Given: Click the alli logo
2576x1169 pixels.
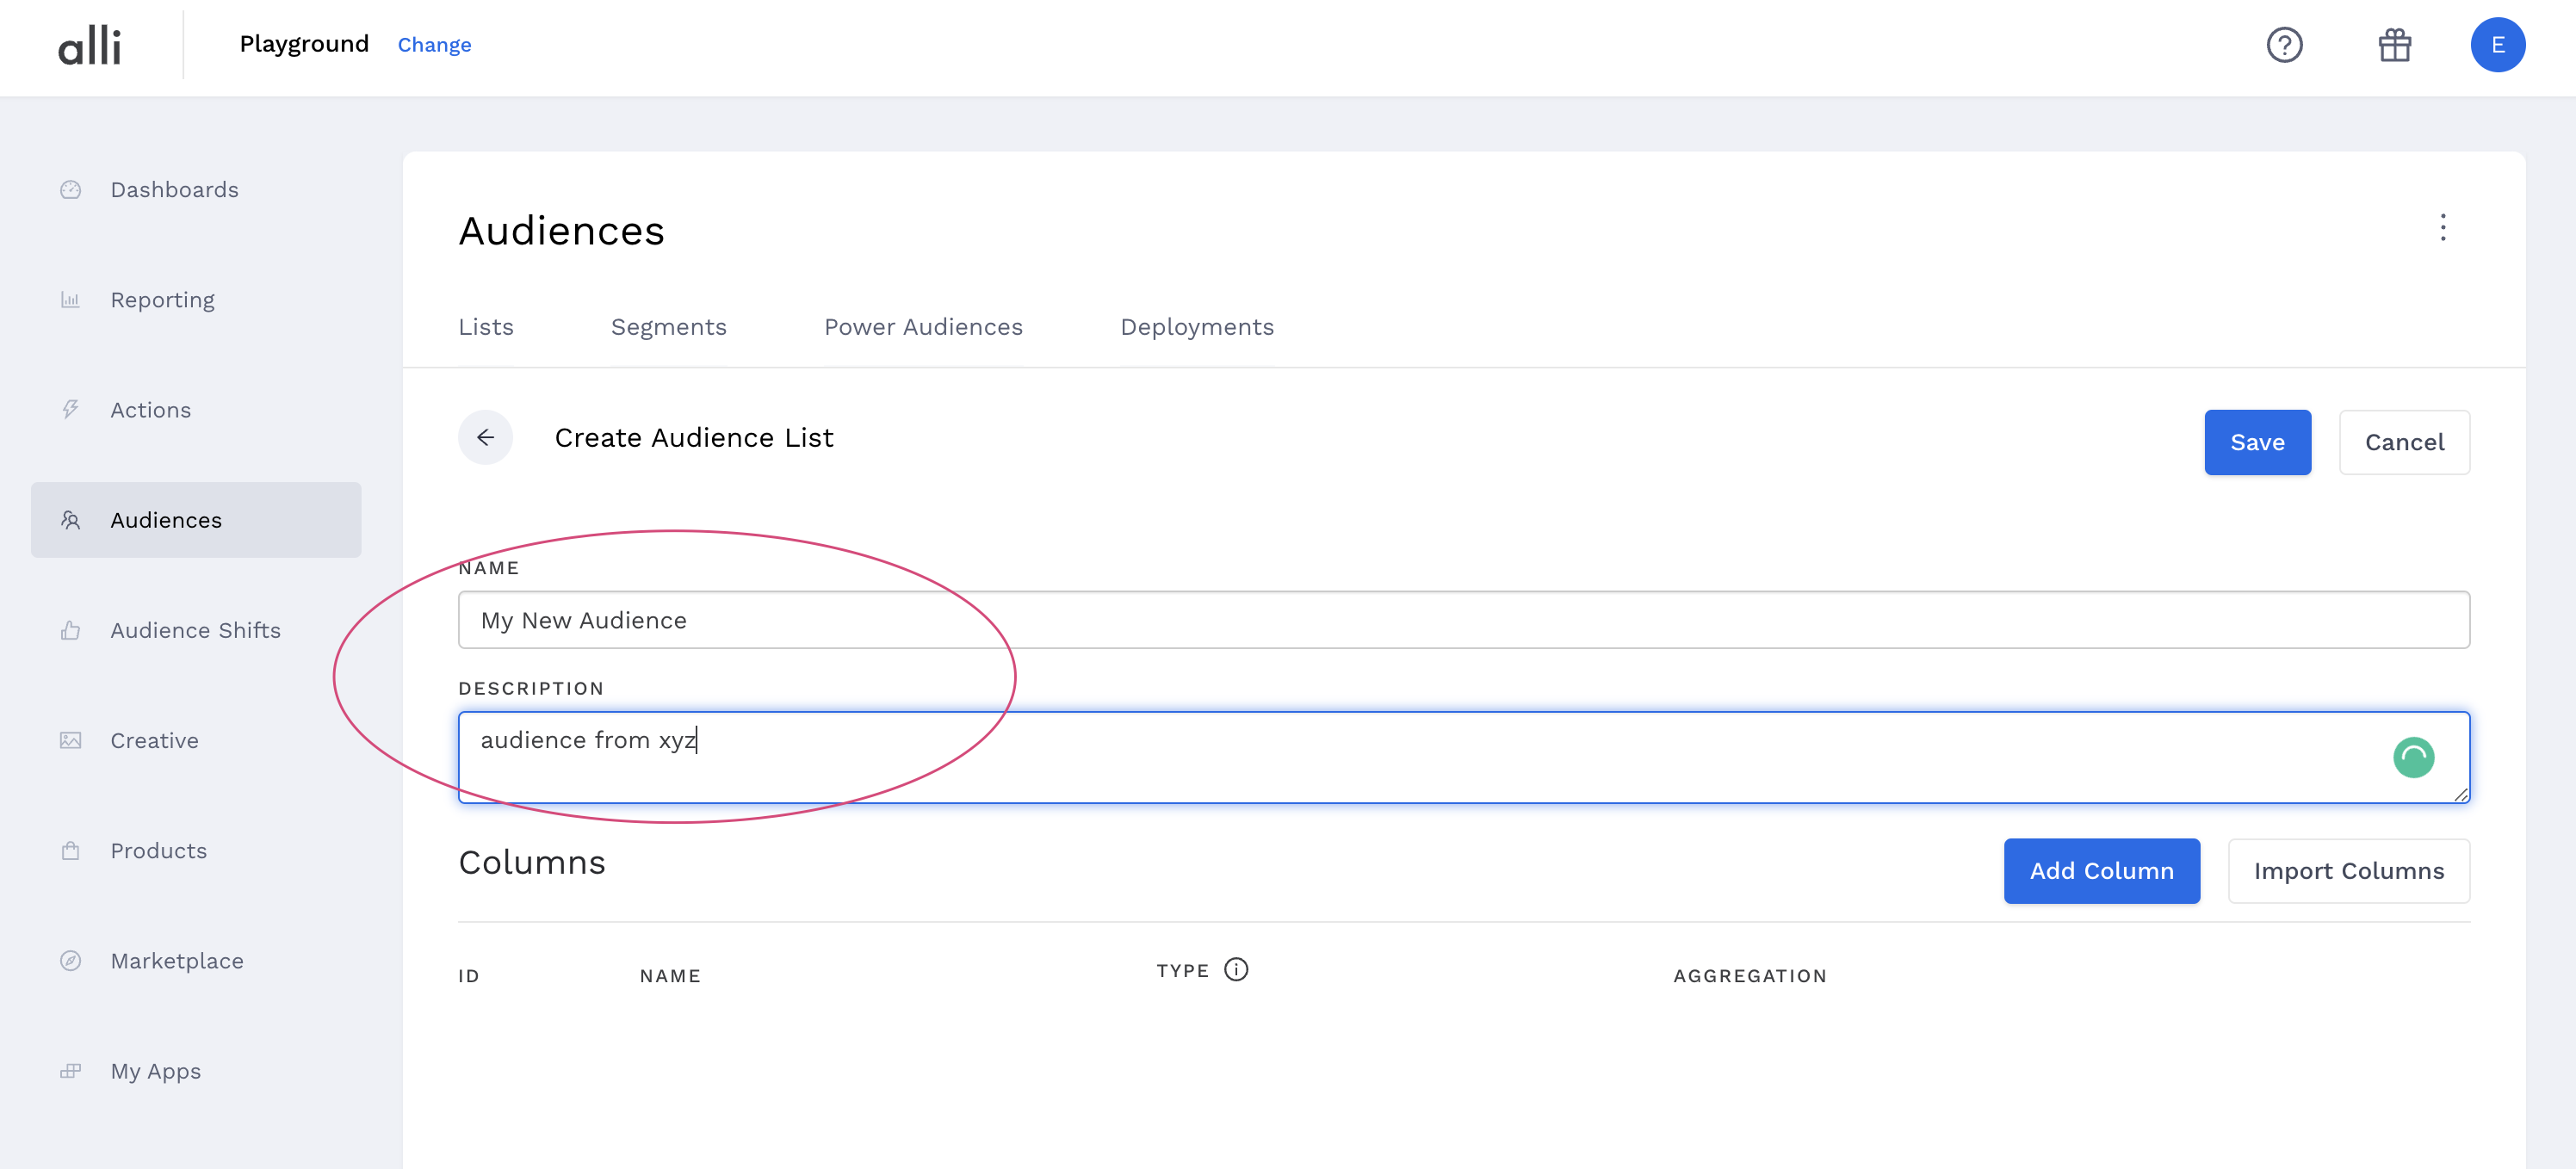Looking at the screenshot, I should coord(89,46).
